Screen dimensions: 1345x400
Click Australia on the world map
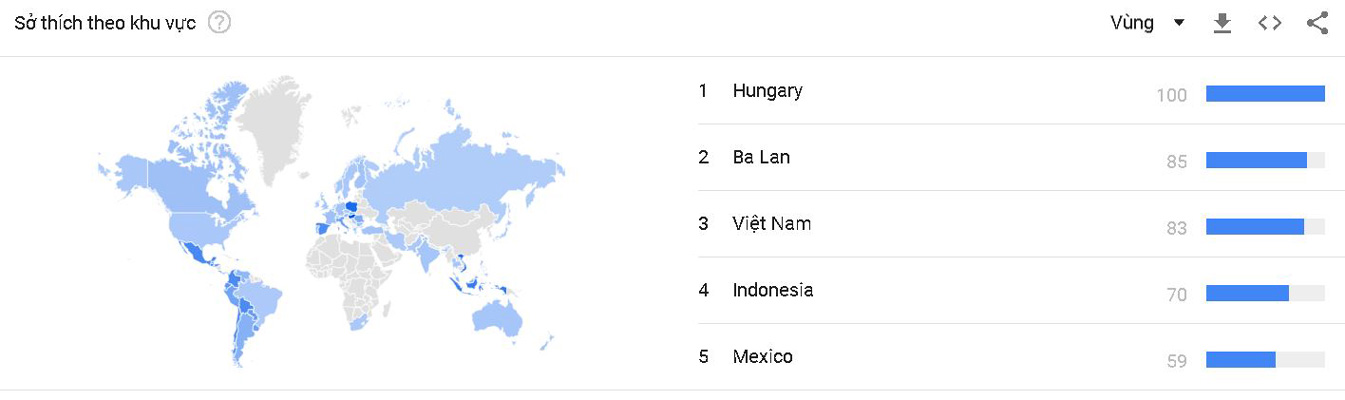[497, 317]
